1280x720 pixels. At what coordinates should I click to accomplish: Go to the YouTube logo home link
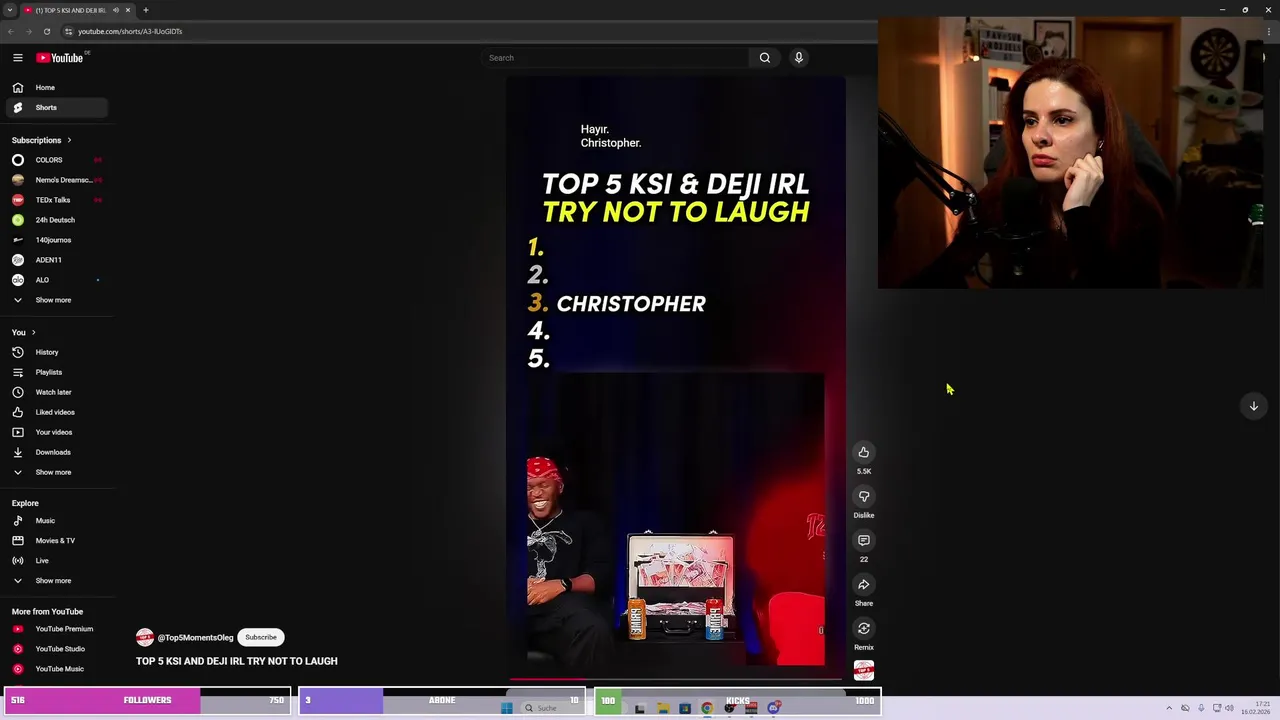(x=62, y=57)
